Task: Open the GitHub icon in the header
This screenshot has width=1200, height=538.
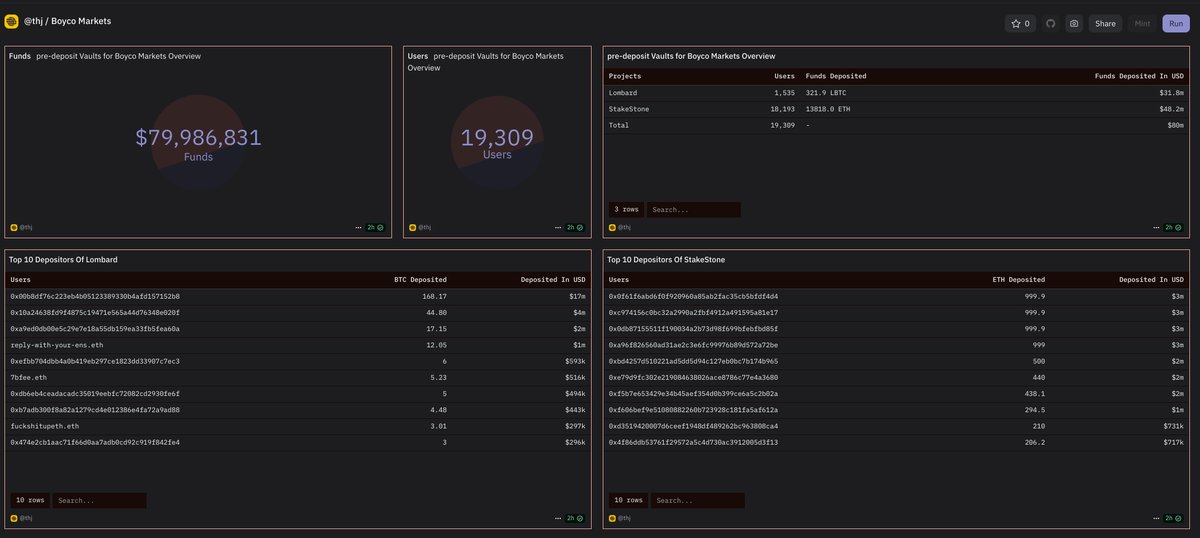Action: 1051,23
